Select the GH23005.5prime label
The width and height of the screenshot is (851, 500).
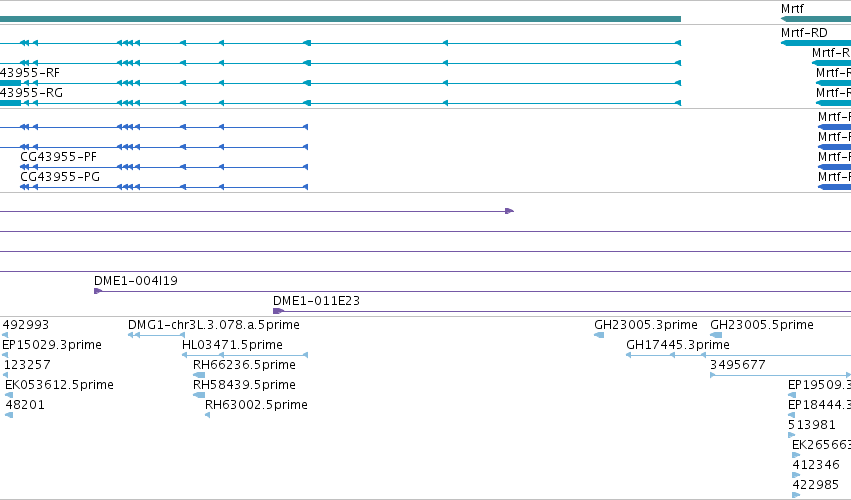(762, 325)
